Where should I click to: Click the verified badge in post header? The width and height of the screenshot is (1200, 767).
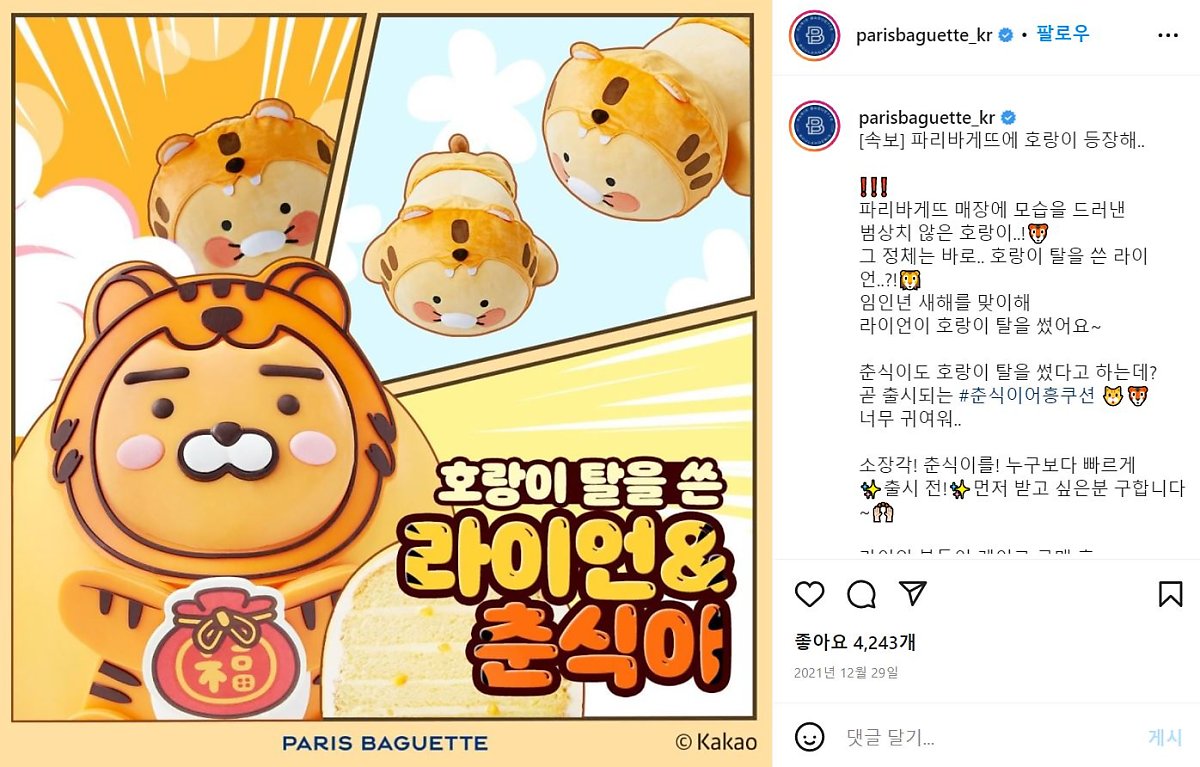[1006, 35]
